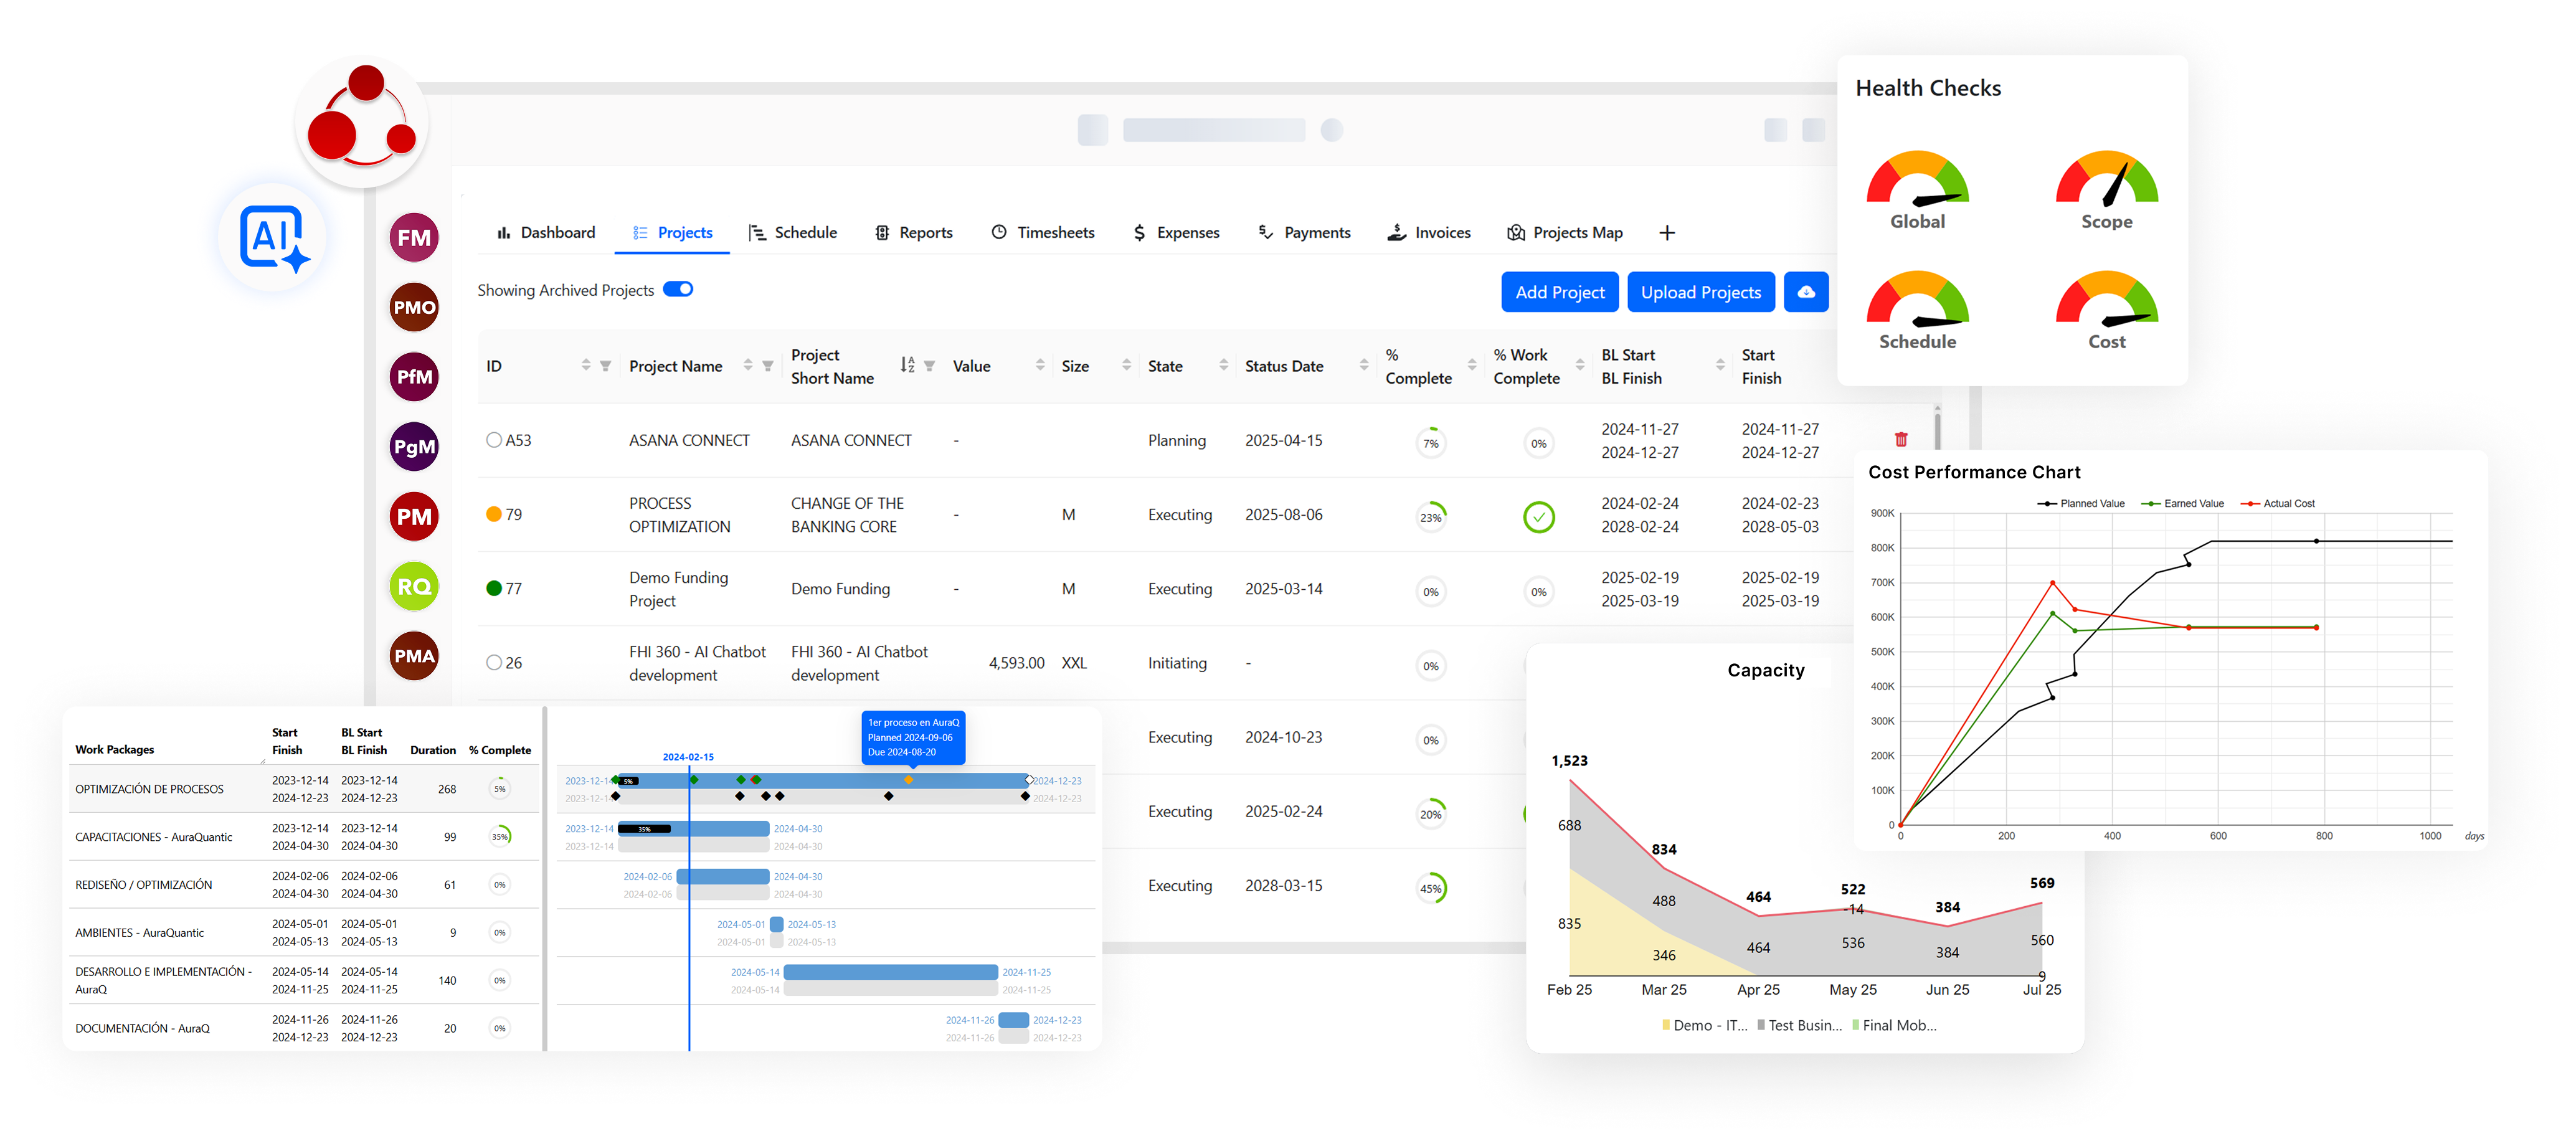The height and width of the screenshot is (1141, 2576).
Task: Click the plus icon after Projects Map
Action: tap(1667, 233)
